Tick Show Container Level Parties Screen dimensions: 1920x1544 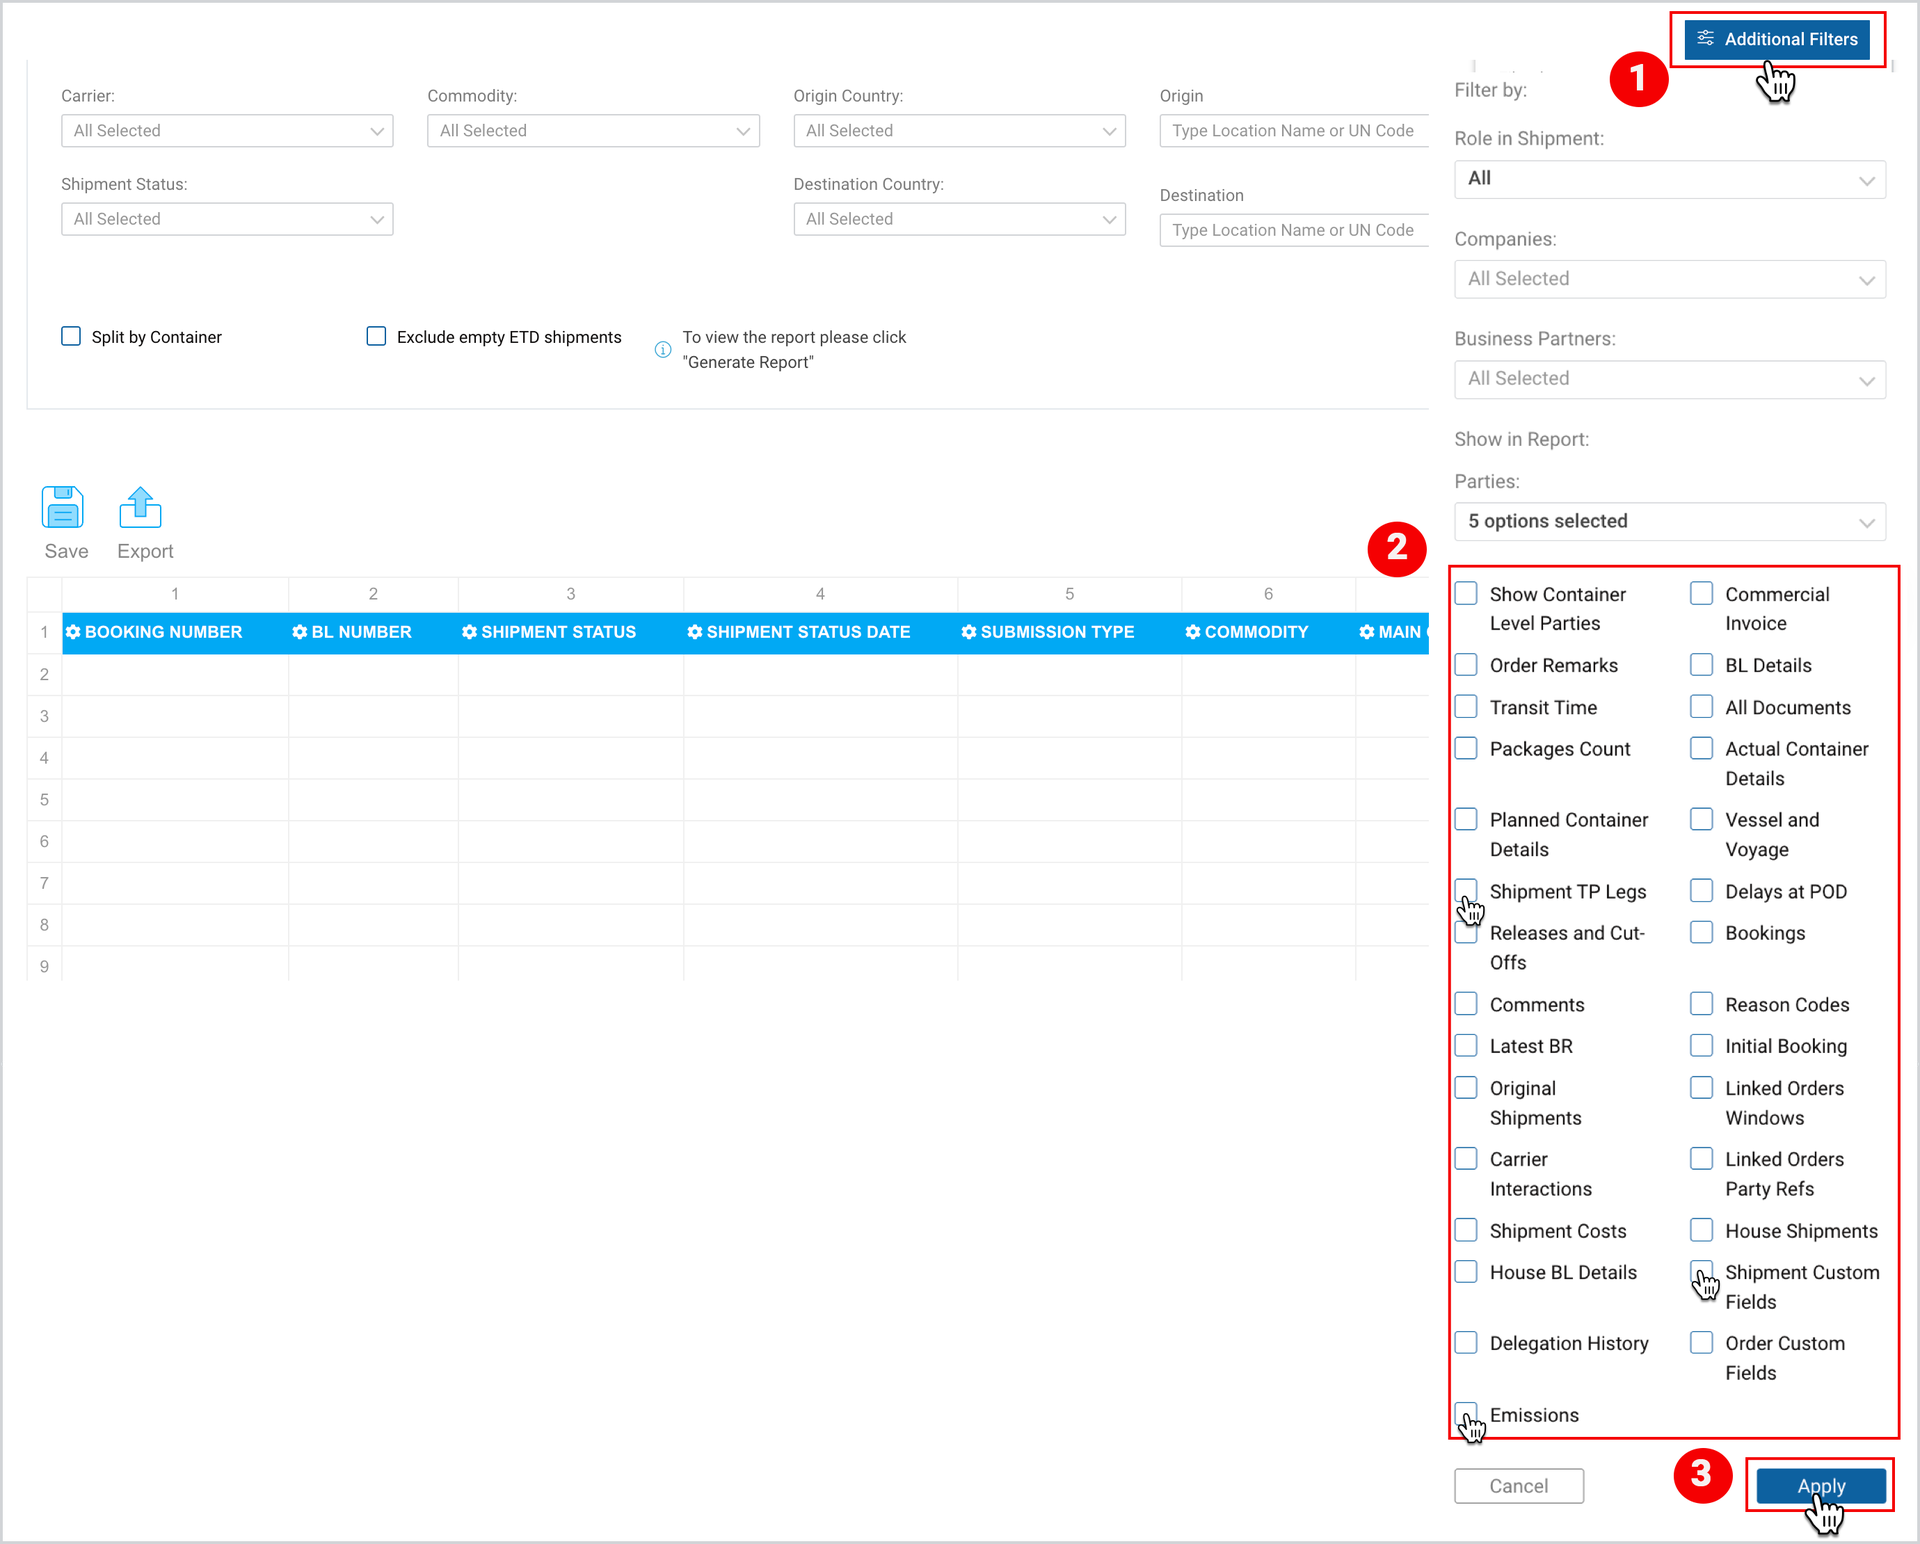pos(1466,593)
